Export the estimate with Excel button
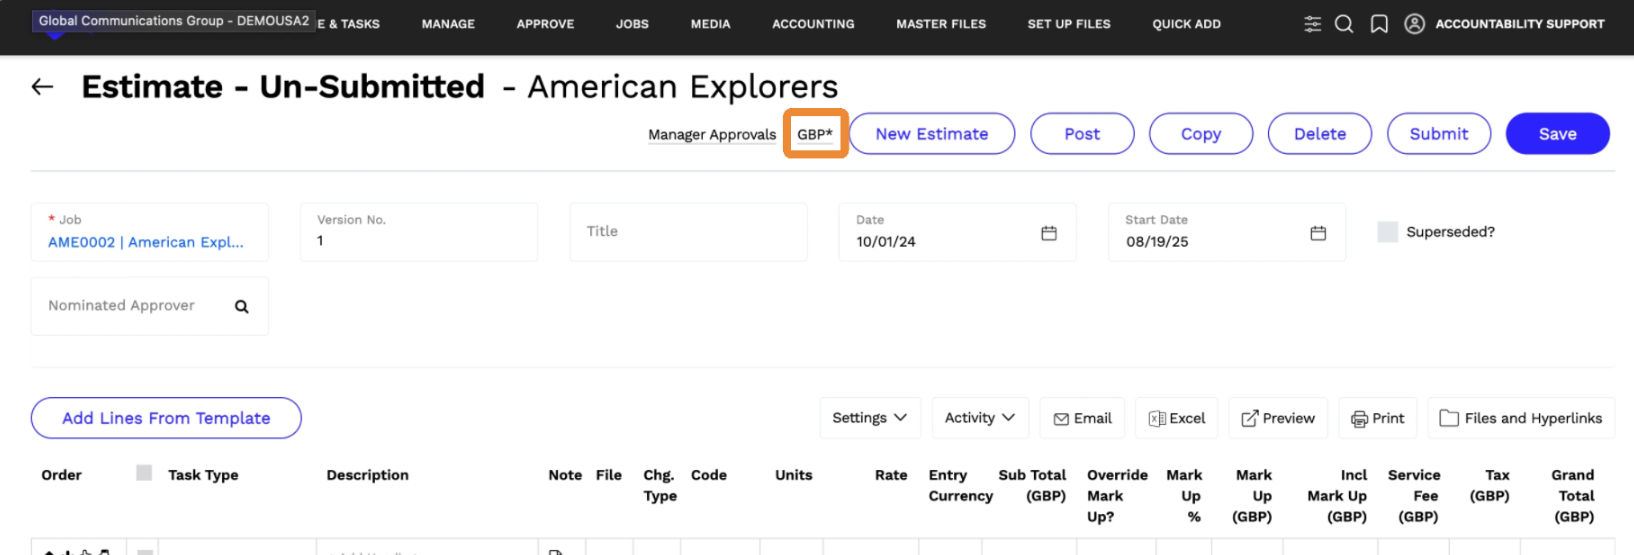 click(x=1177, y=418)
